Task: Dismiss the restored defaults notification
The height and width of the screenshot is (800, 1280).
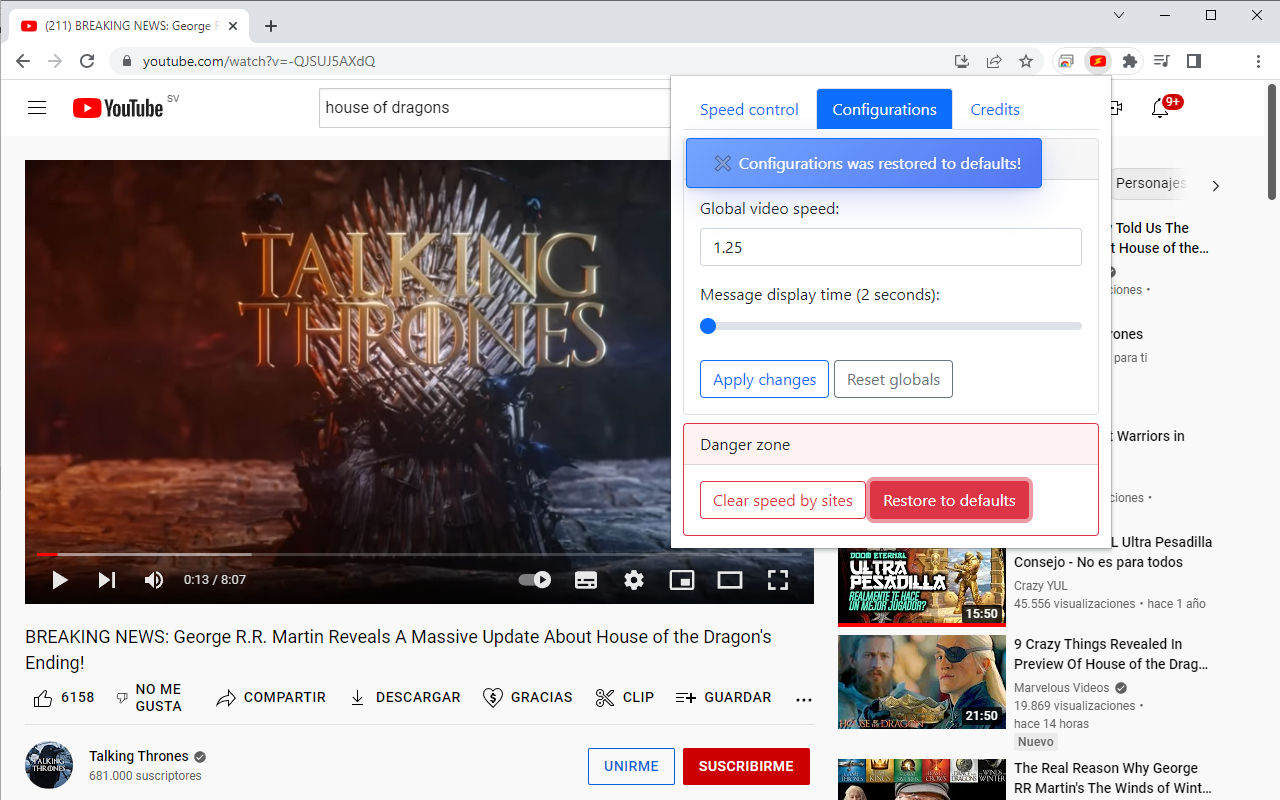Action: coord(723,163)
